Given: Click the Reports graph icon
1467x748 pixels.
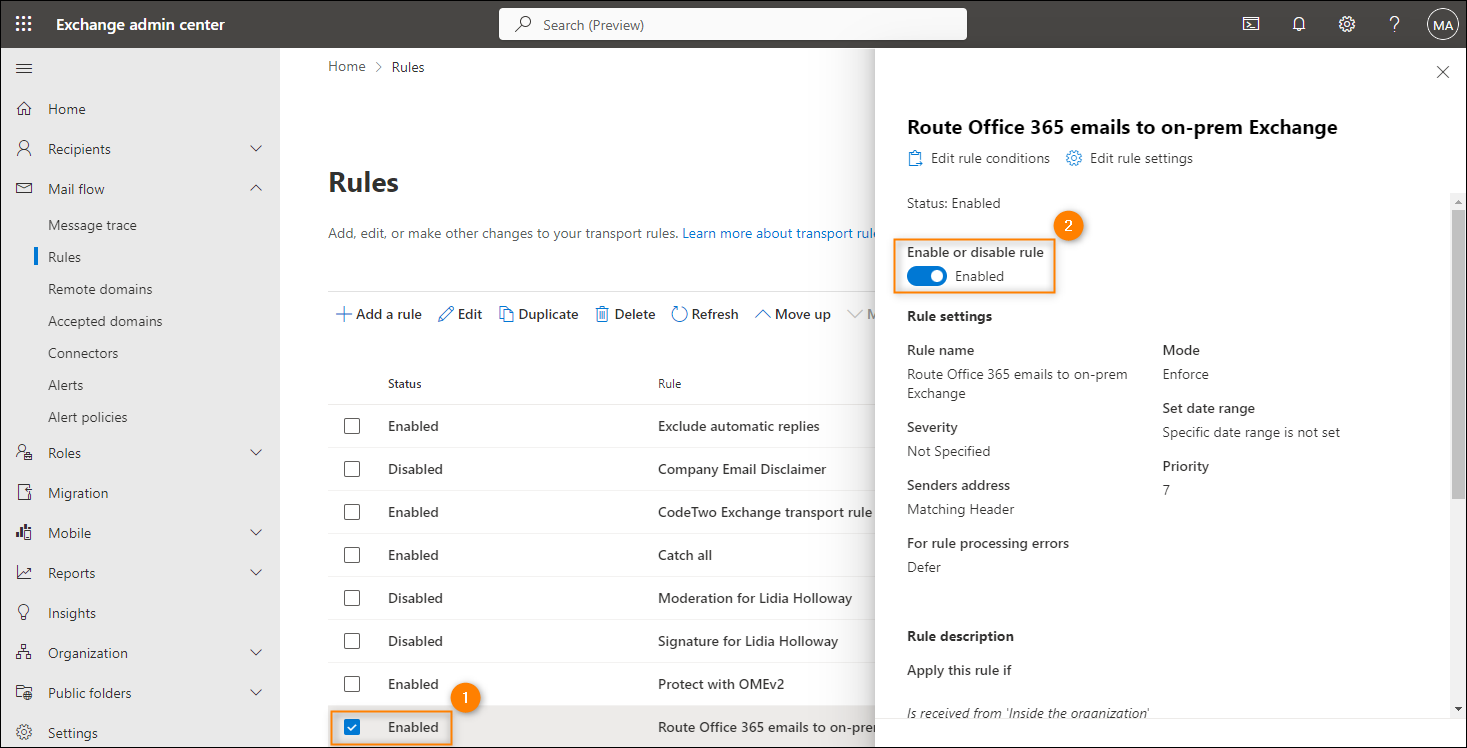Looking at the screenshot, I should click(25, 573).
